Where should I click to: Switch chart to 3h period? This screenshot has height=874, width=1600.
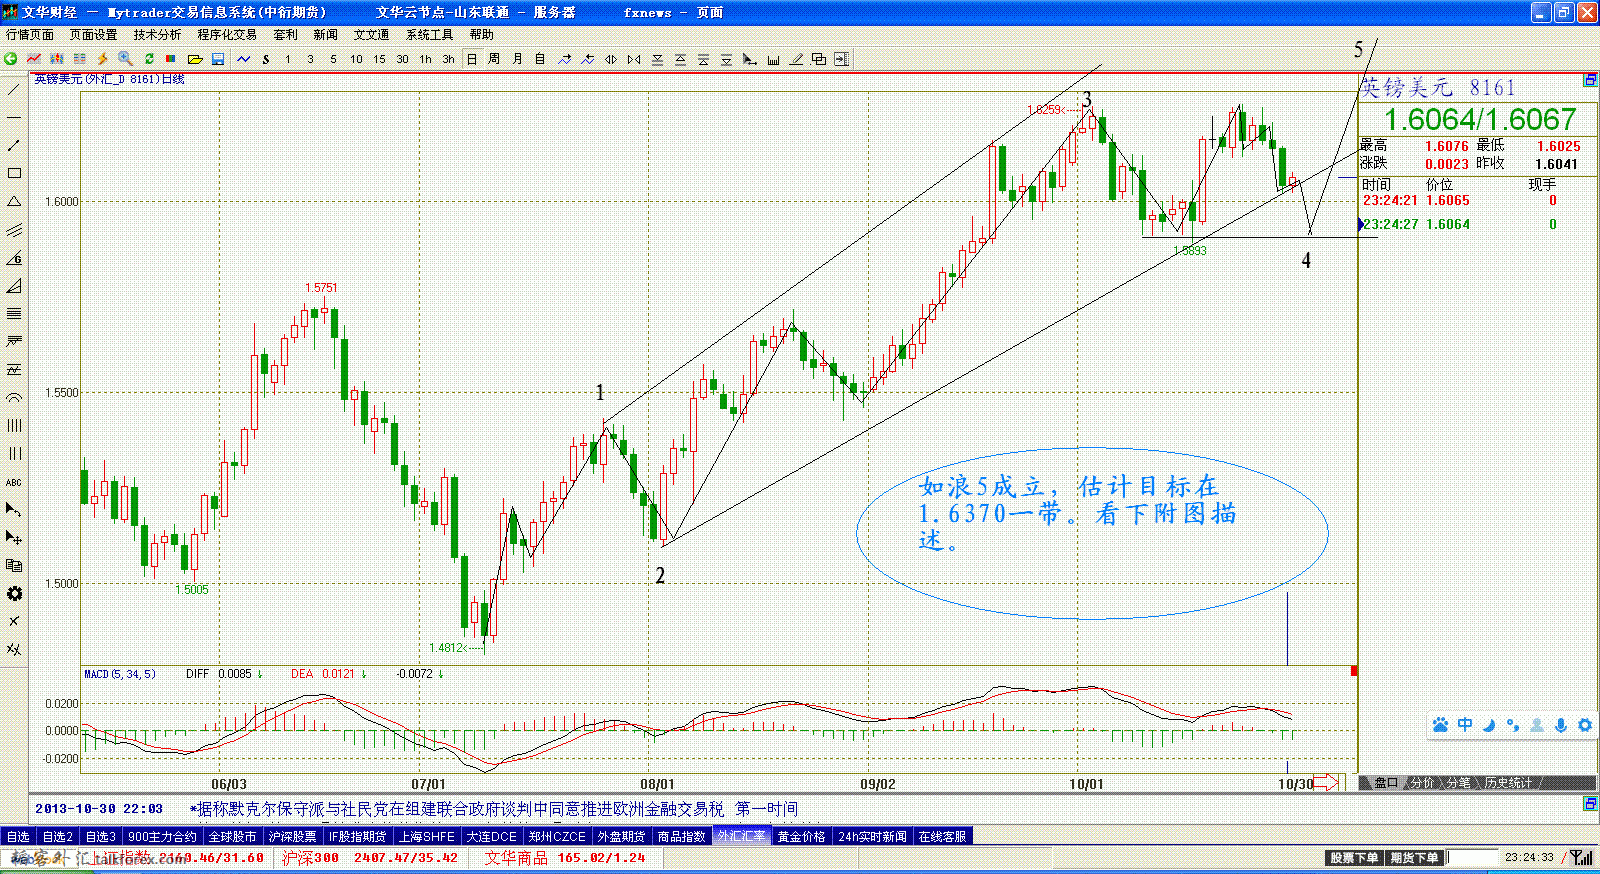(x=448, y=59)
